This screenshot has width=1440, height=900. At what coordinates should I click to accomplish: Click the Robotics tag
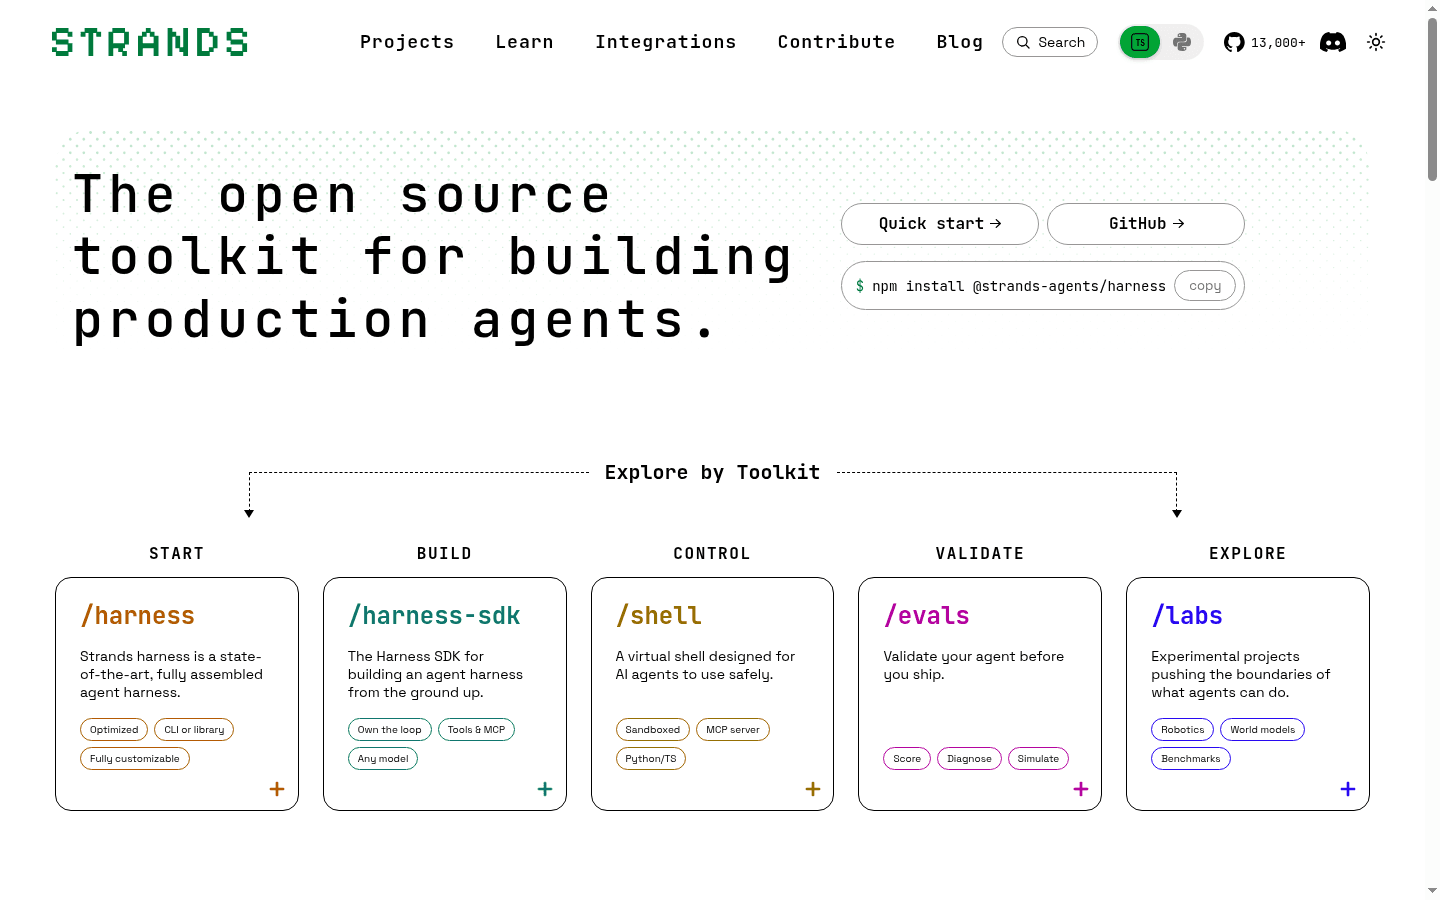1183,730
